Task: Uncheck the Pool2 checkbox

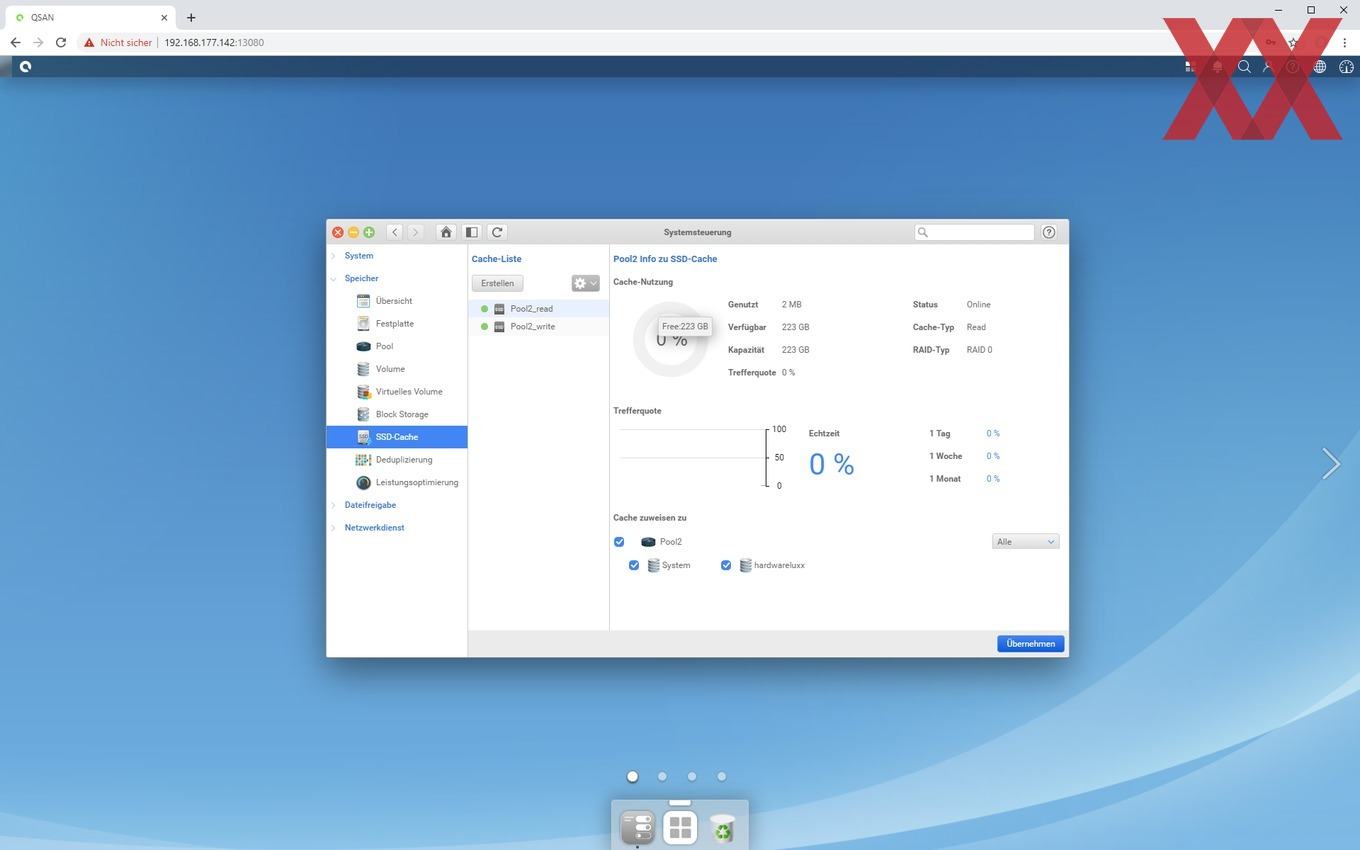Action: 619,542
